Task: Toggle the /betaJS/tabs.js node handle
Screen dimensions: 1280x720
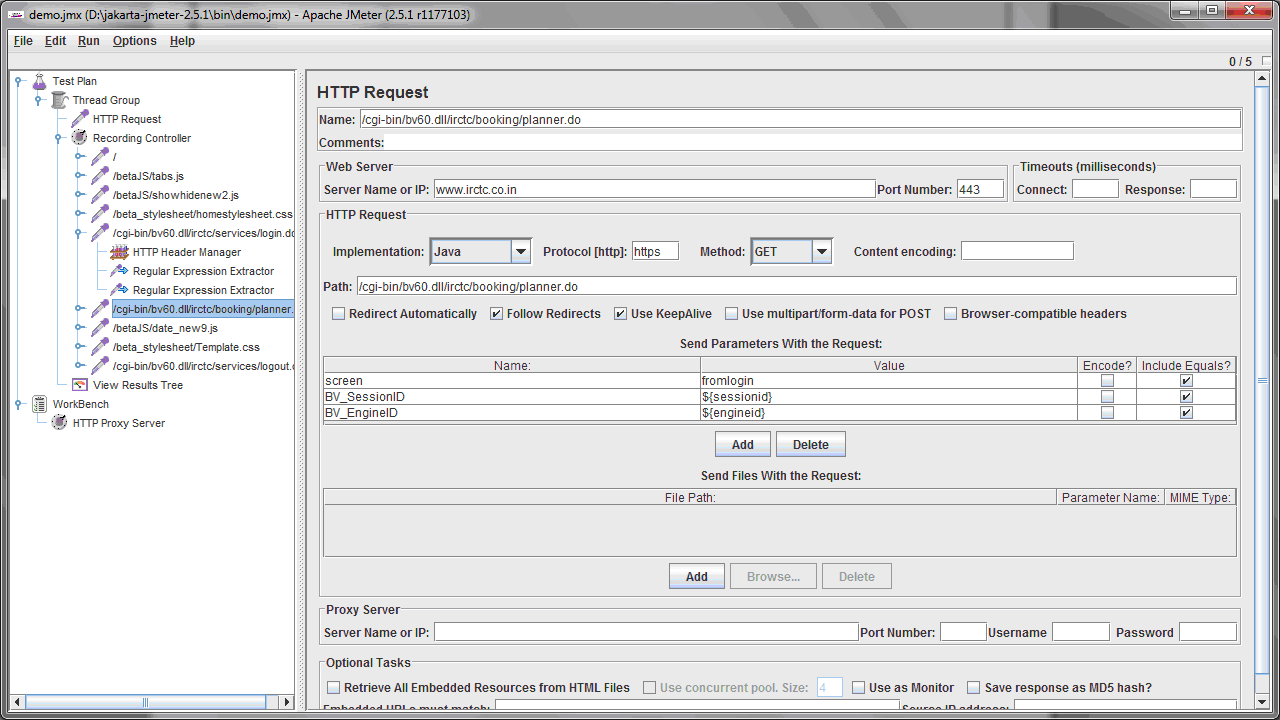Action: [x=79, y=176]
